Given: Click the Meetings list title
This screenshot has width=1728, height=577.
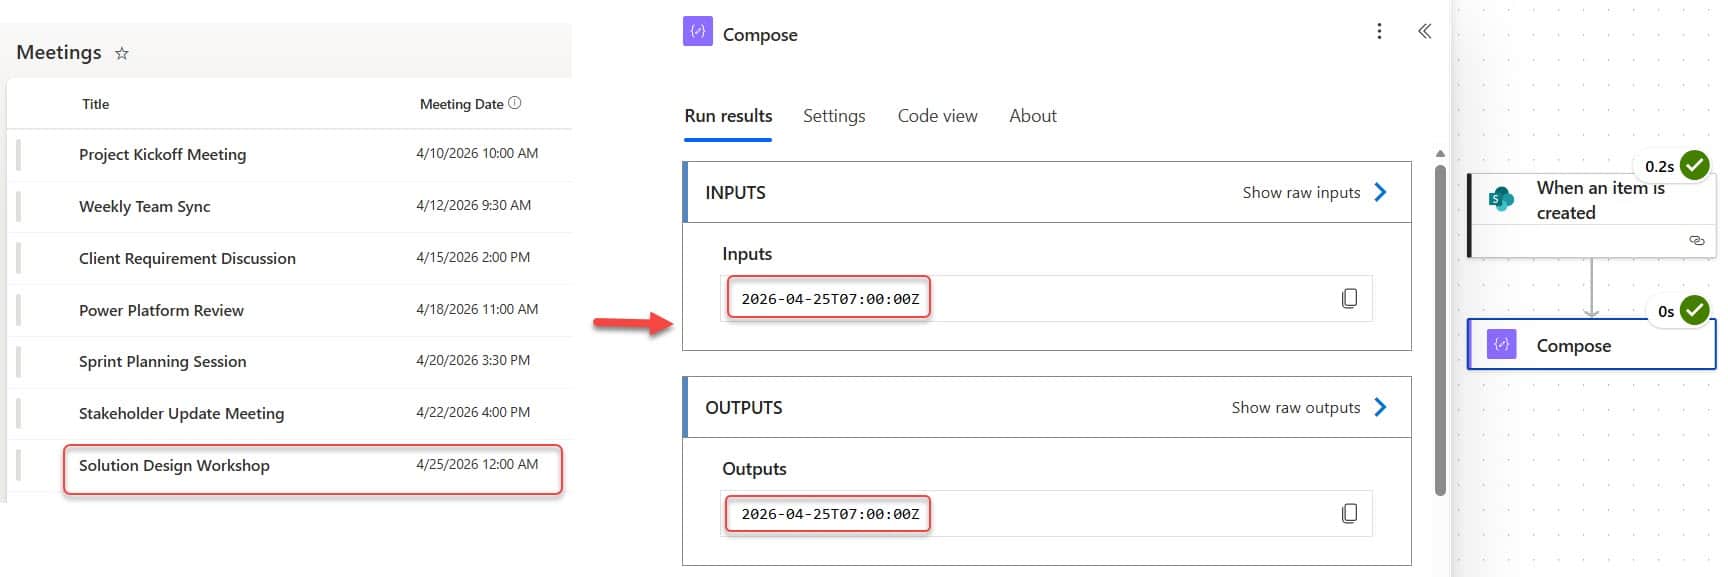Looking at the screenshot, I should pos(59,52).
